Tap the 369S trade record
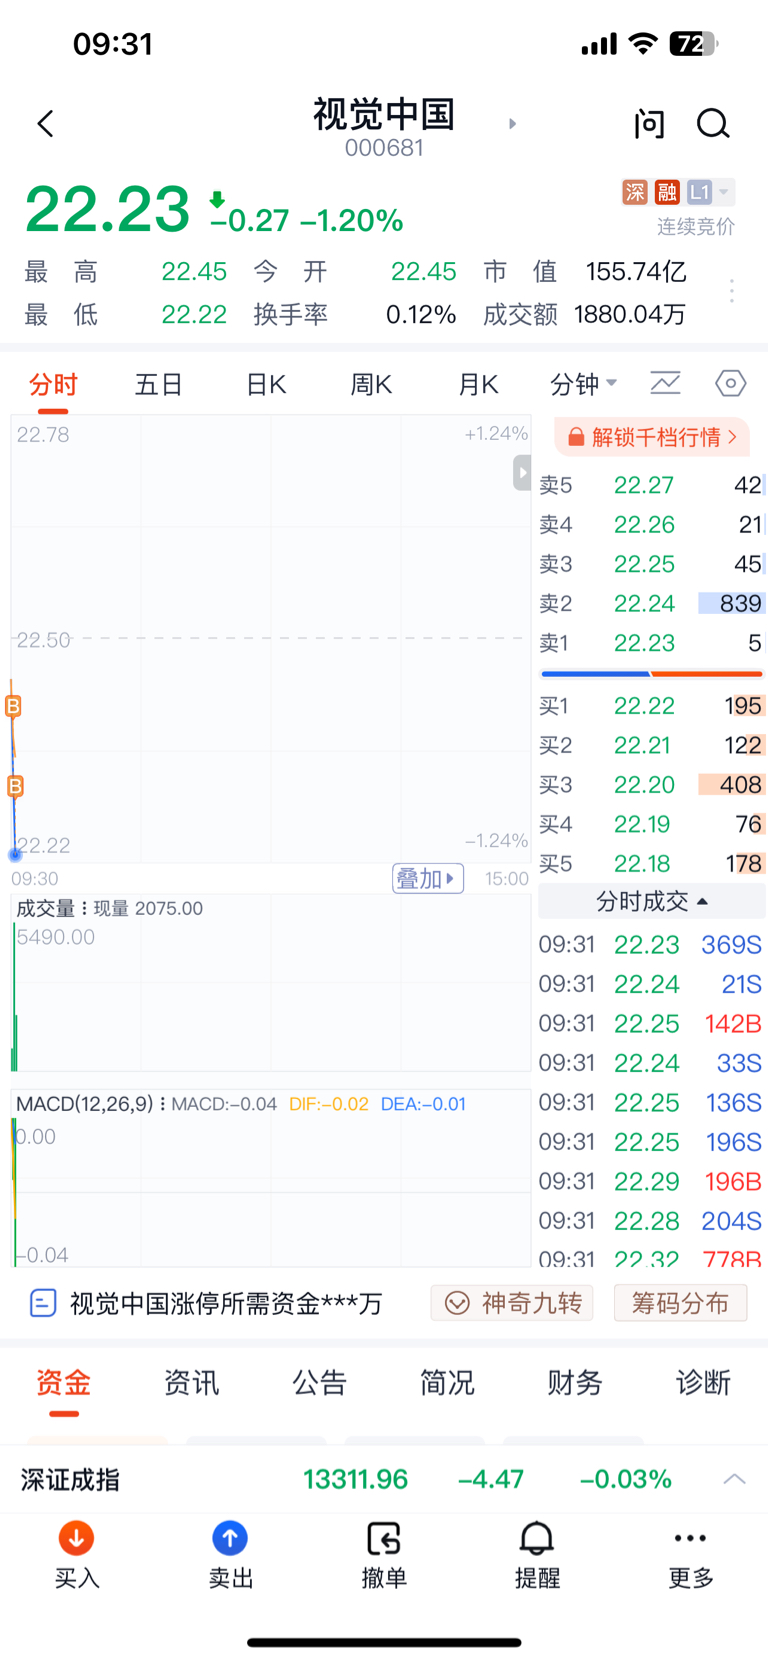This screenshot has height=1662, width=768. point(652,944)
